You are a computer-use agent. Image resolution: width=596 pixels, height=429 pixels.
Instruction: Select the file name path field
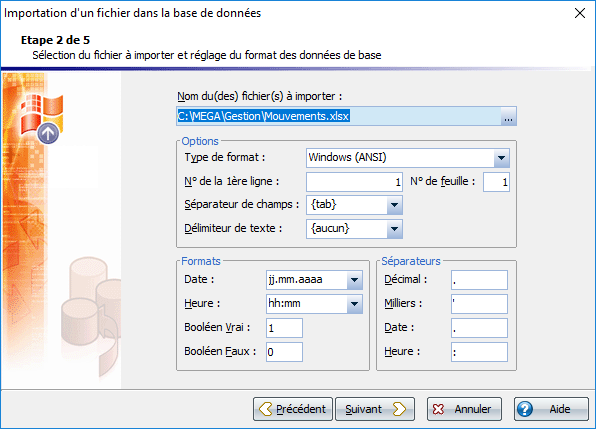pyautogui.click(x=339, y=116)
